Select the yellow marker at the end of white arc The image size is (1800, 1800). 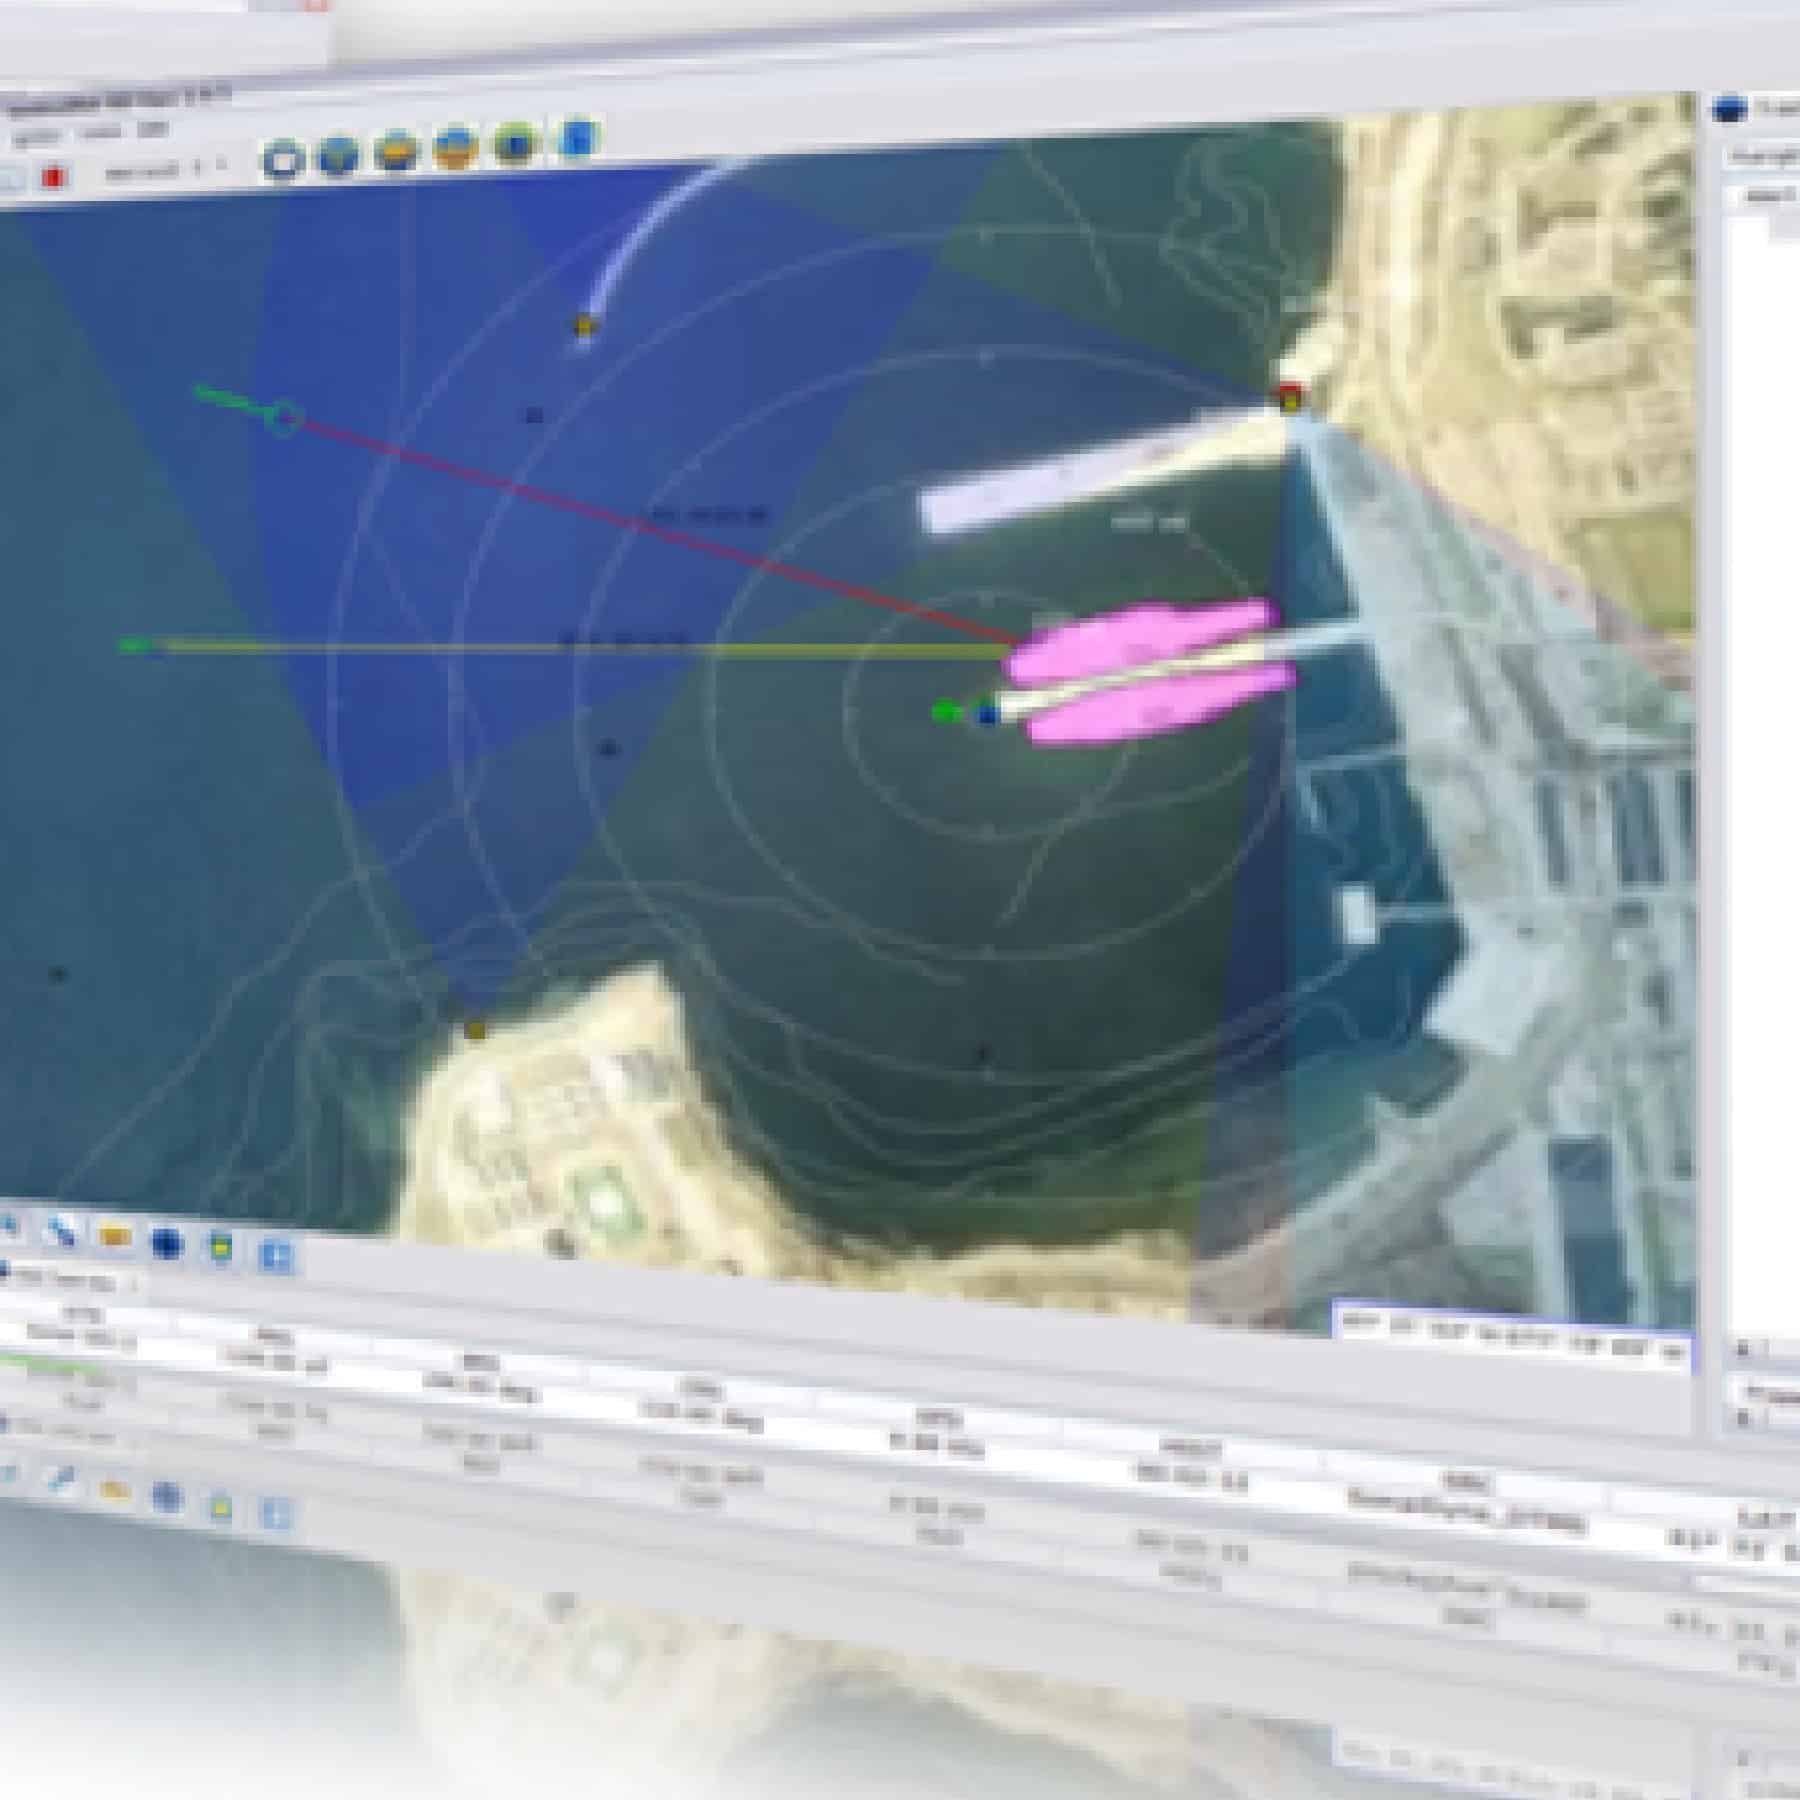(584, 325)
